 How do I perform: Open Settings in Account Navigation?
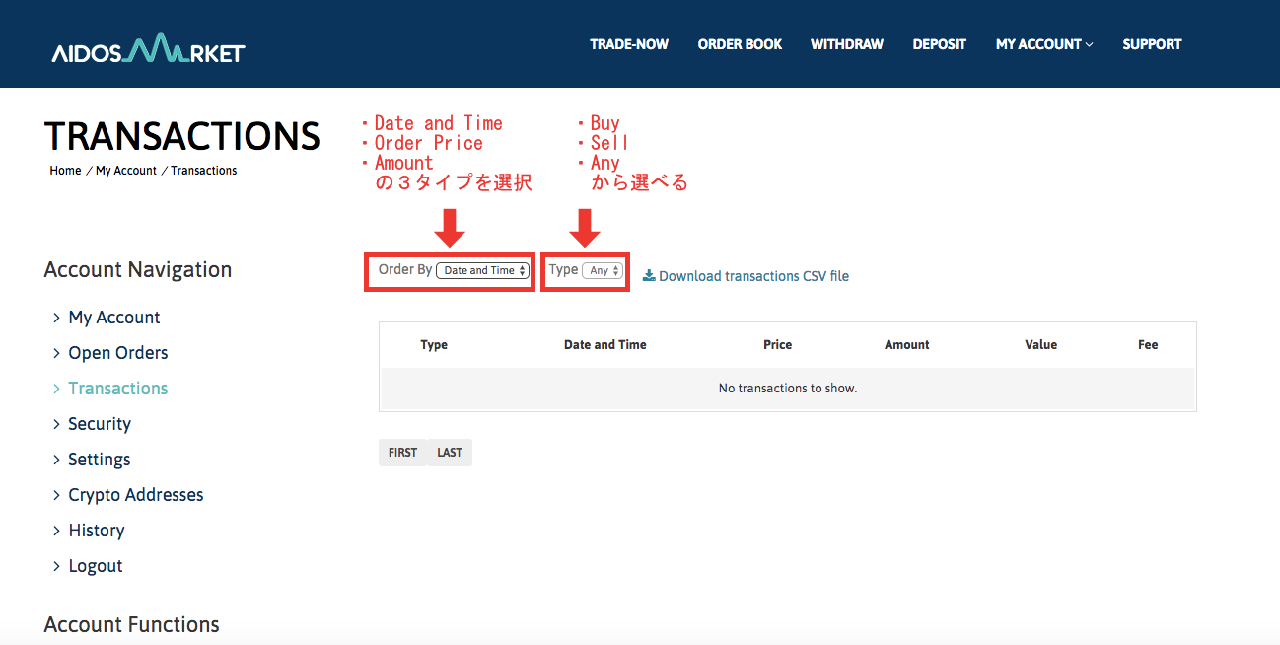click(99, 459)
